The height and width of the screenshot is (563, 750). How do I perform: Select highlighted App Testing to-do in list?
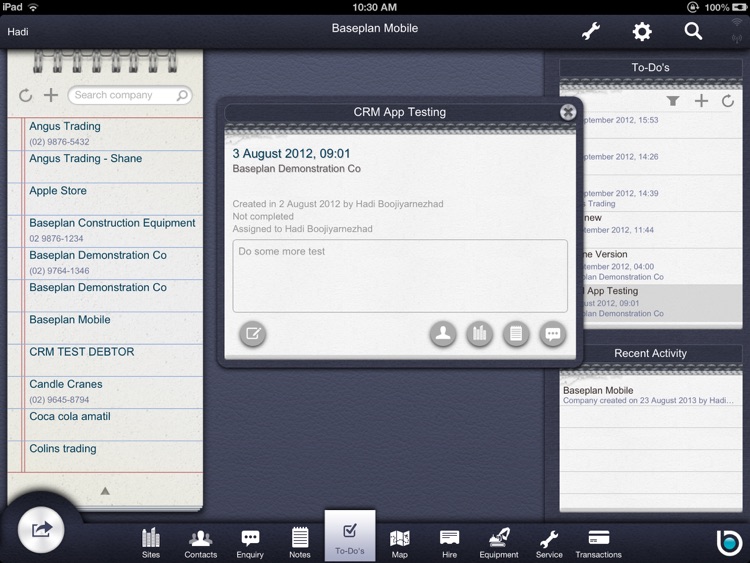tap(663, 303)
